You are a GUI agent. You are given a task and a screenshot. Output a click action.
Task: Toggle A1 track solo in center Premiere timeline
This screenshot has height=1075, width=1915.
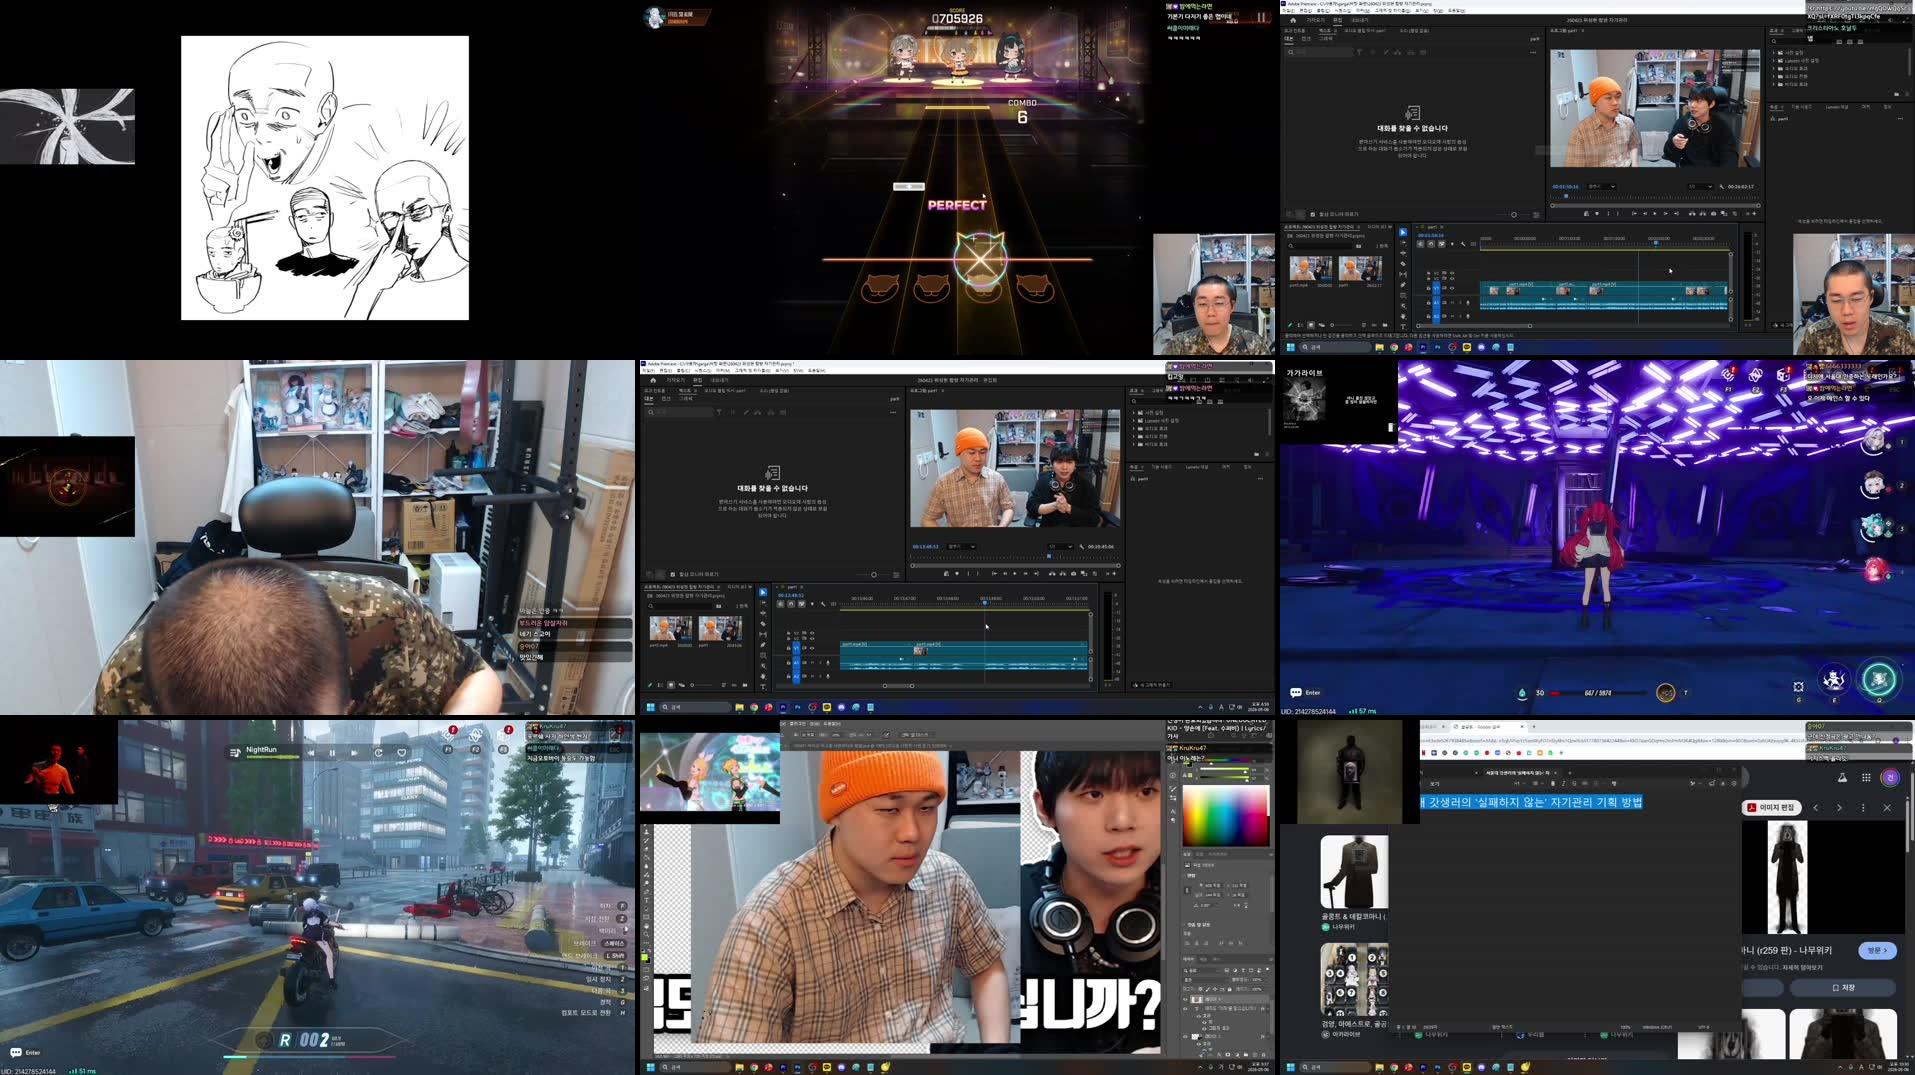(x=820, y=663)
